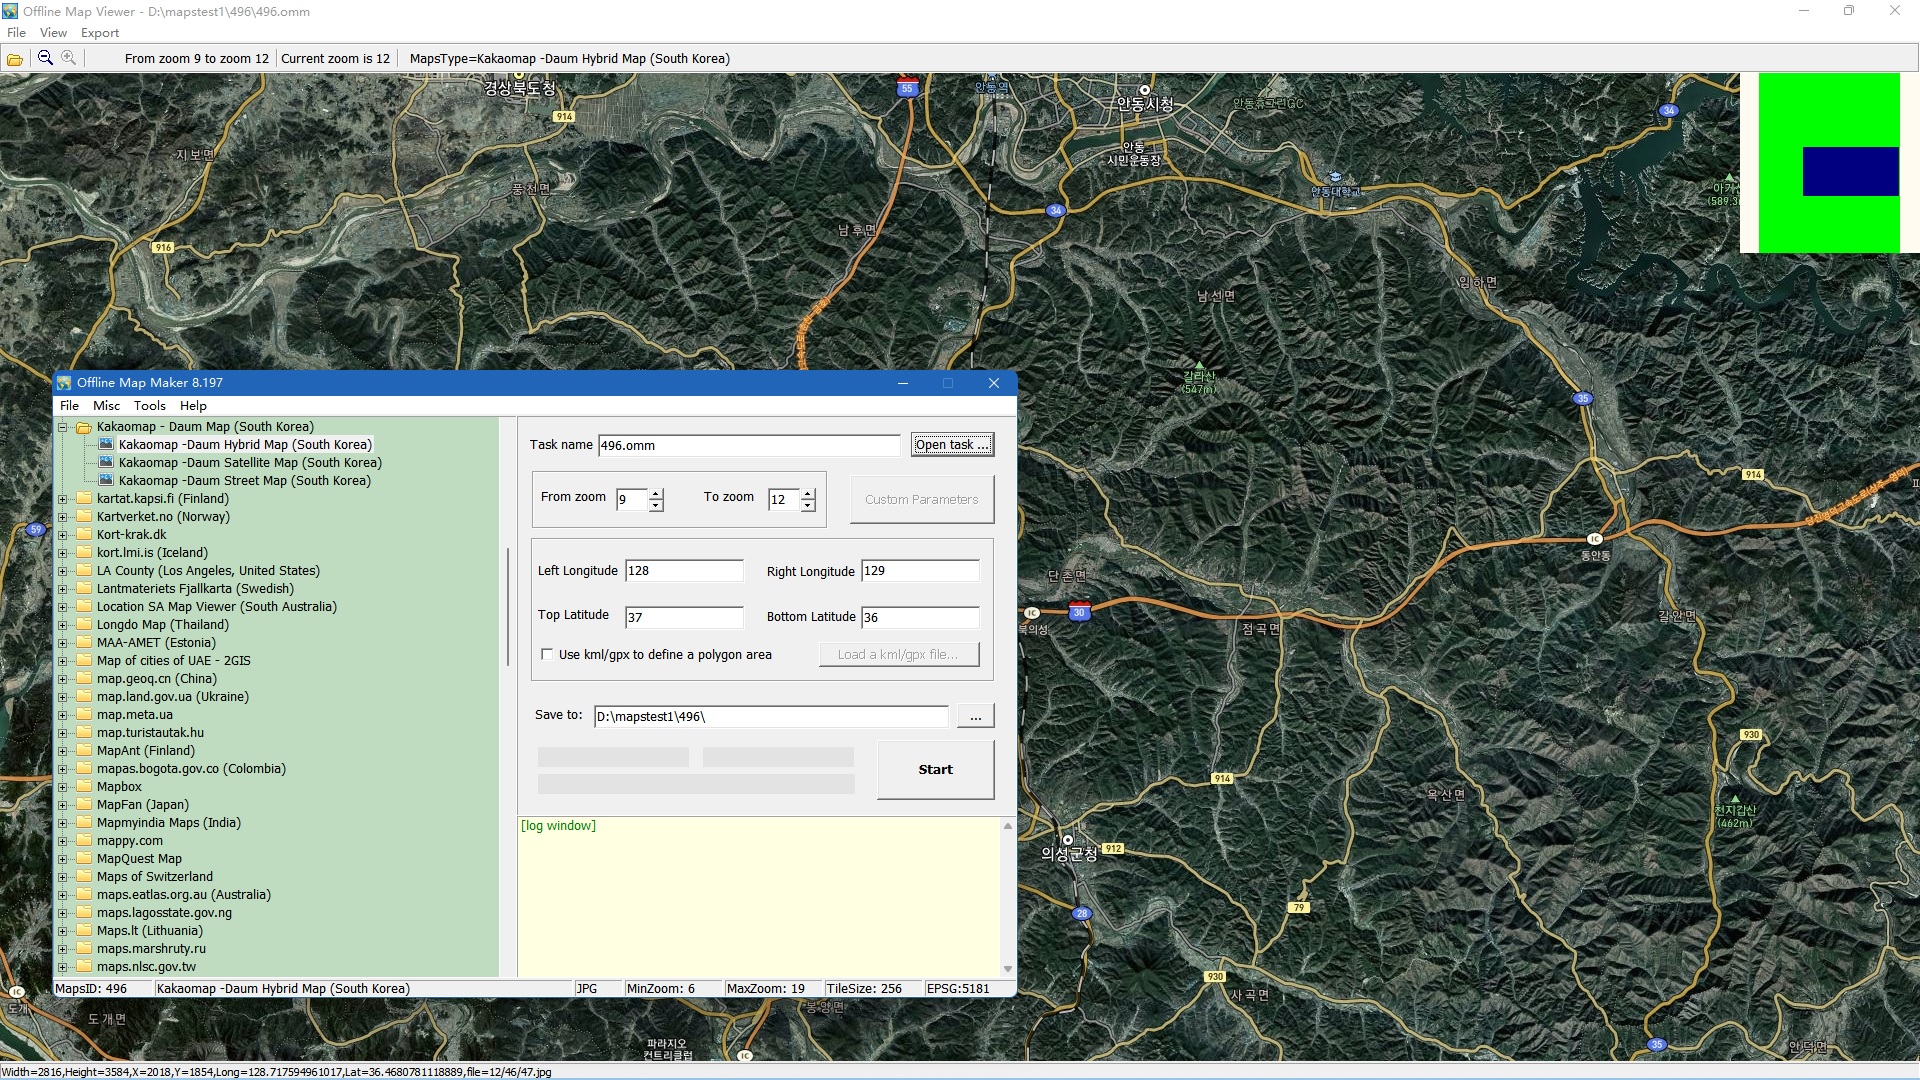Click the map.meta.ua folder icon
The image size is (1920, 1080).
pos(84,715)
